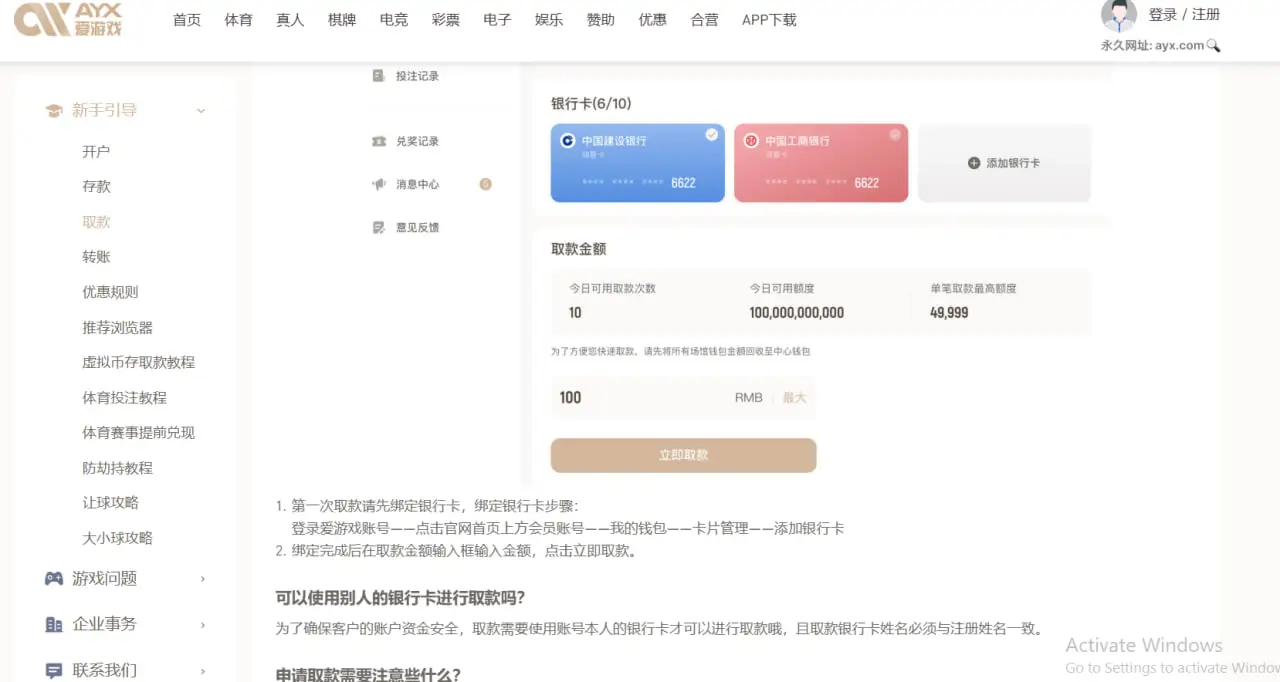The height and width of the screenshot is (682, 1280).
Task: Click the 立即取款 withdraw button
Action: pyautogui.click(x=683, y=454)
